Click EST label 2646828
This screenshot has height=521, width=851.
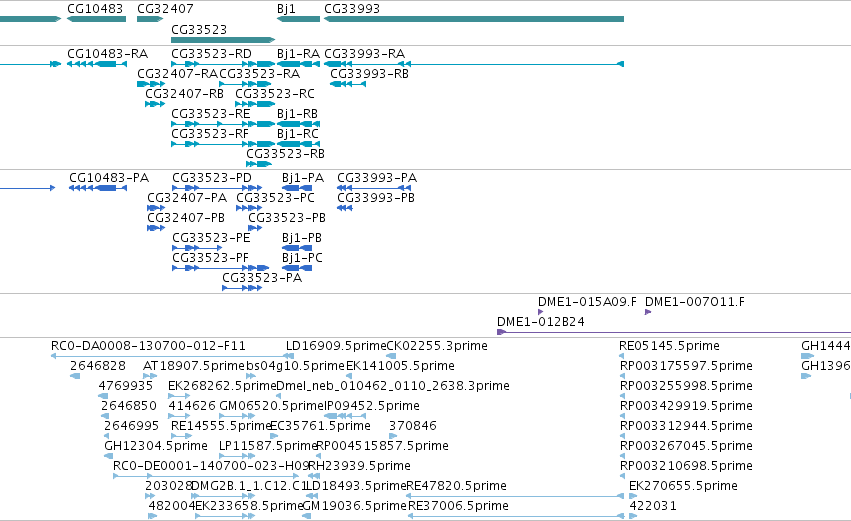(x=98, y=366)
